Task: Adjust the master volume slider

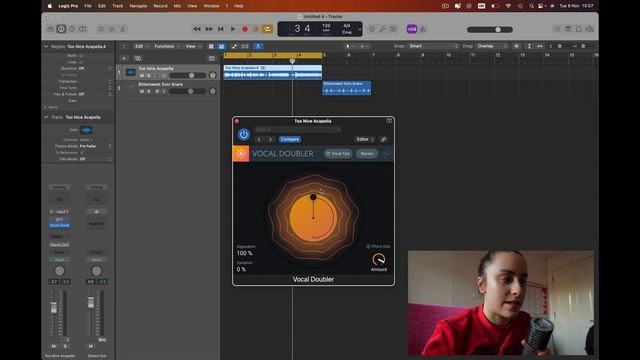Action: (x=490, y=29)
